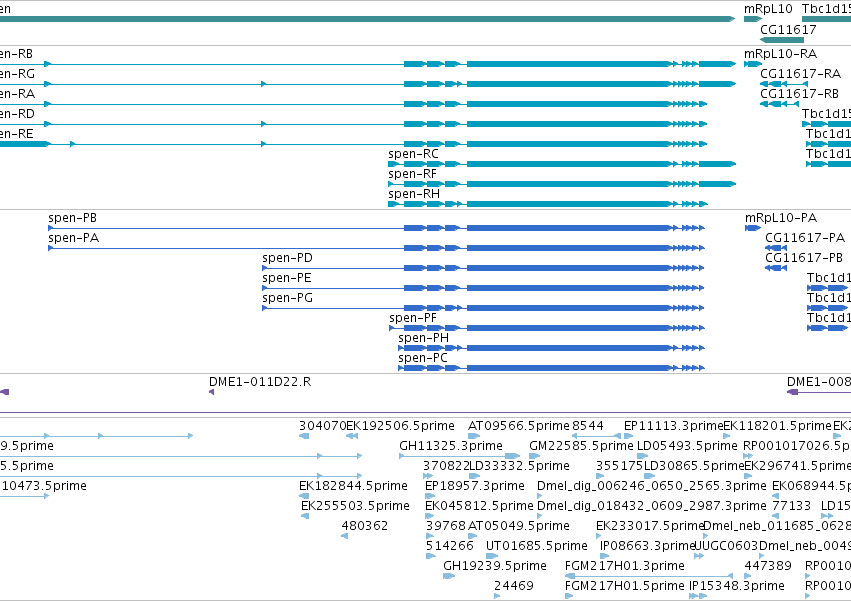
Task: Open the GM22585.5prime EST label
Action: coord(581,446)
